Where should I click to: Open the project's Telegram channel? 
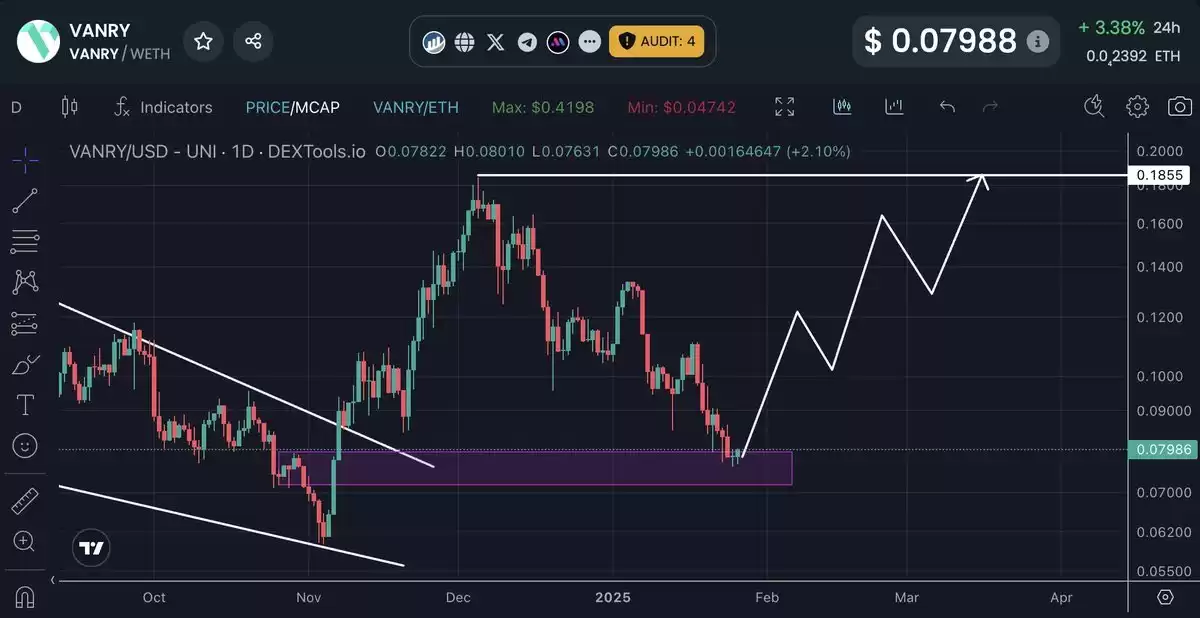[x=527, y=42]
